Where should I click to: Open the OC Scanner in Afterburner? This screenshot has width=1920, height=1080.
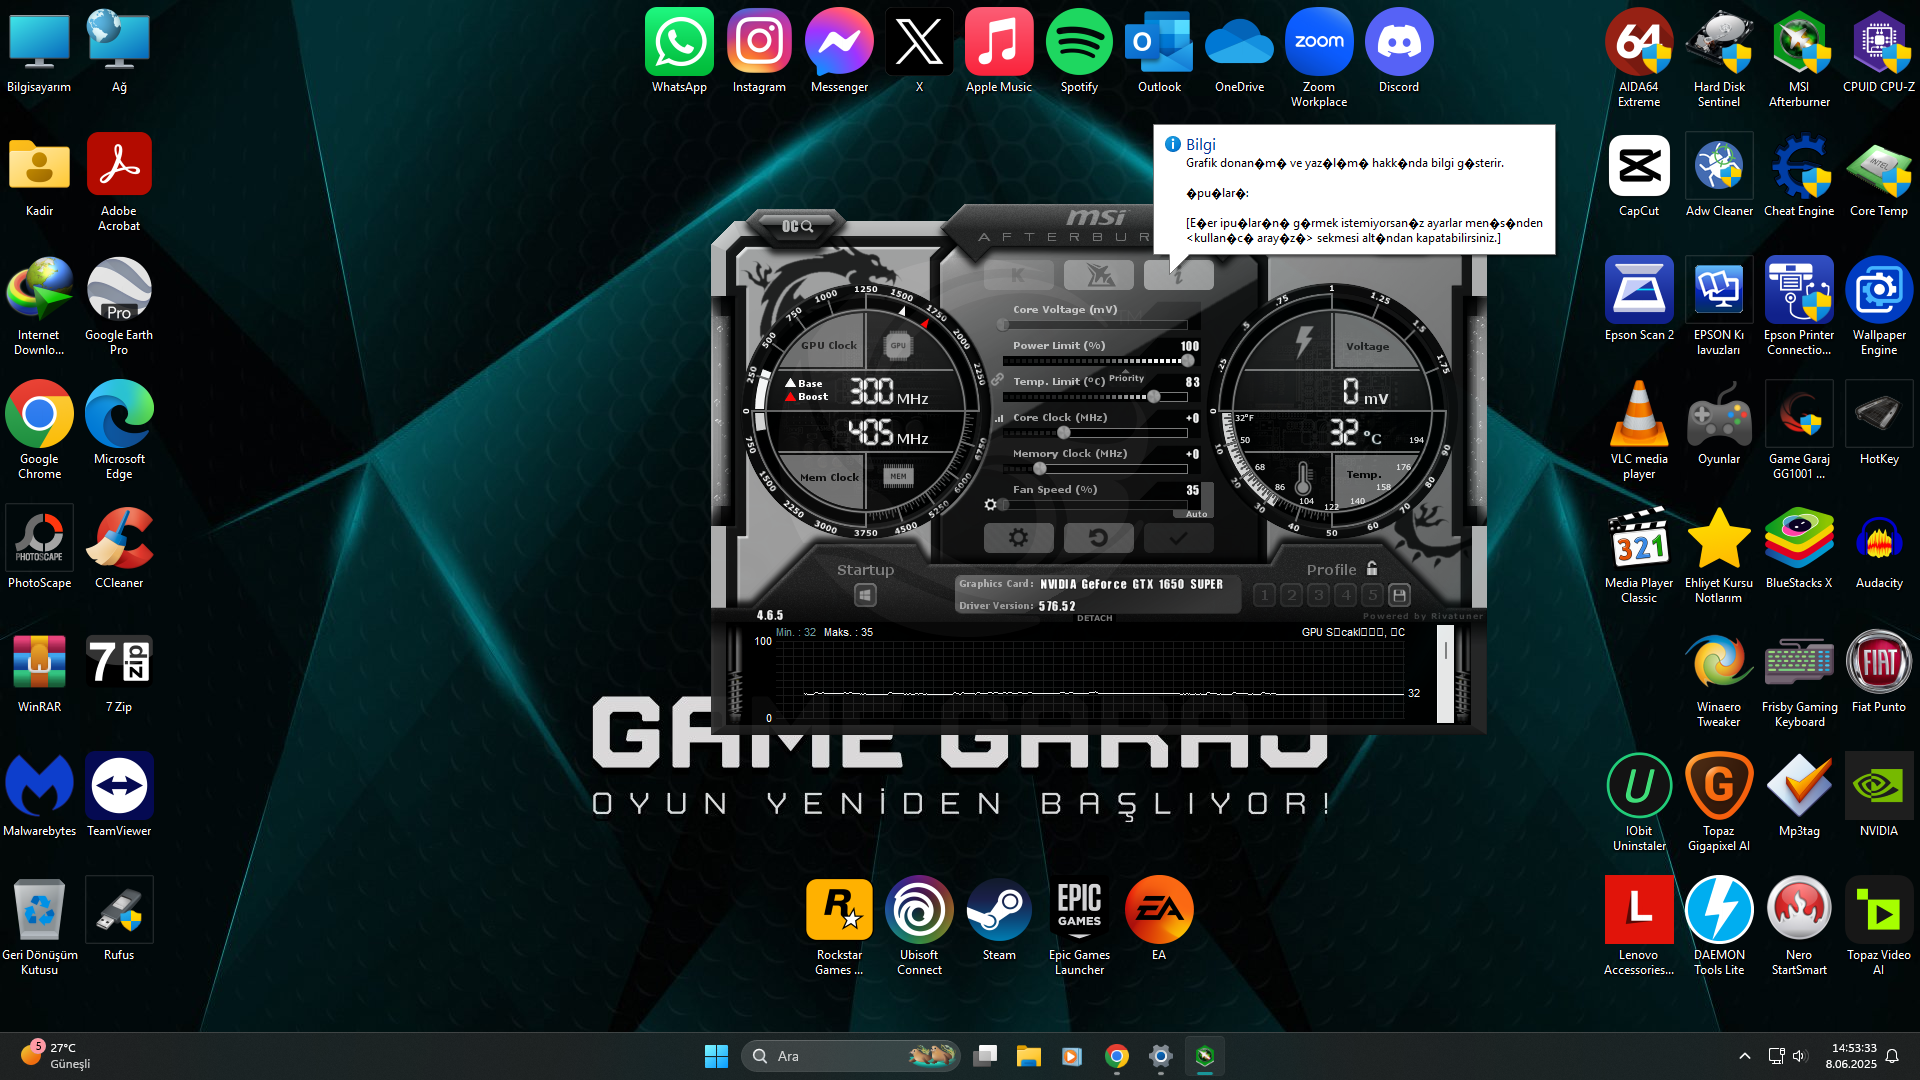click(x=797, y=226)
